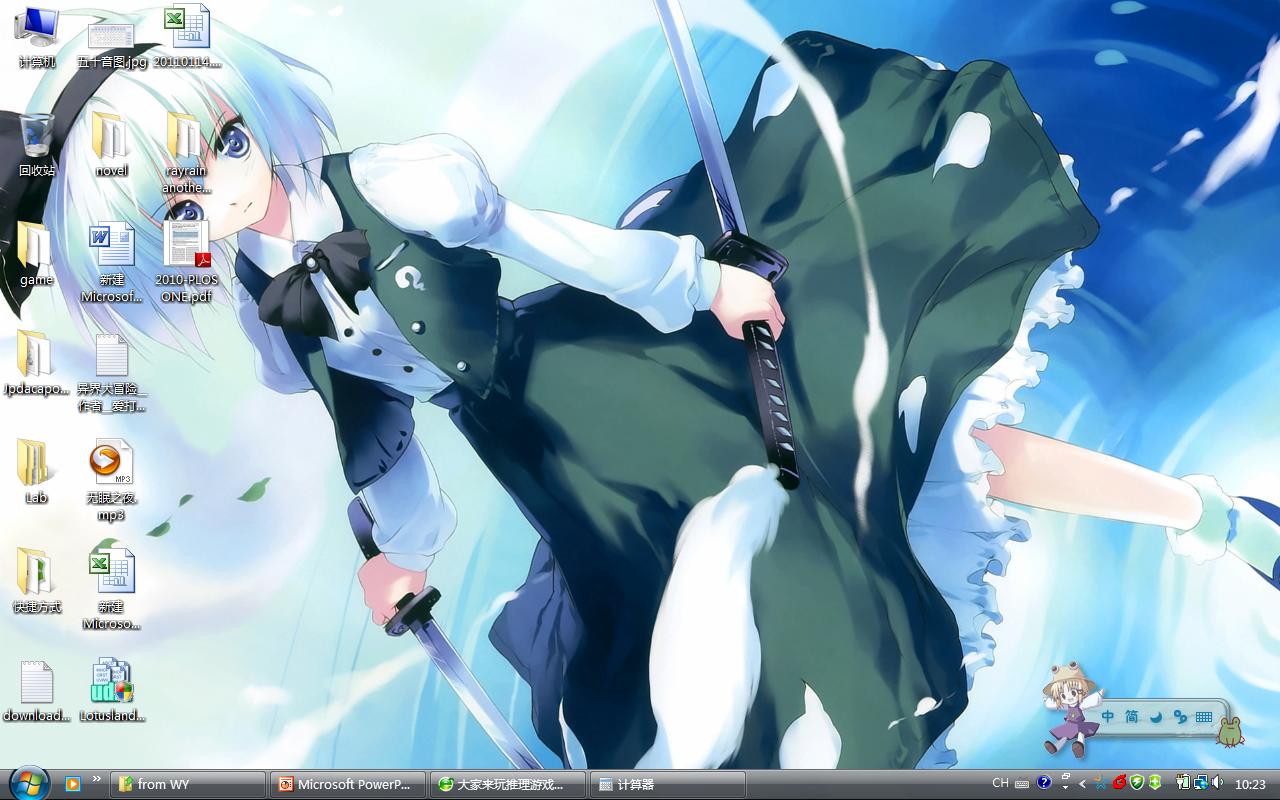1280x800 pixels.
Task: Select the novel folder
Action: 111,138
